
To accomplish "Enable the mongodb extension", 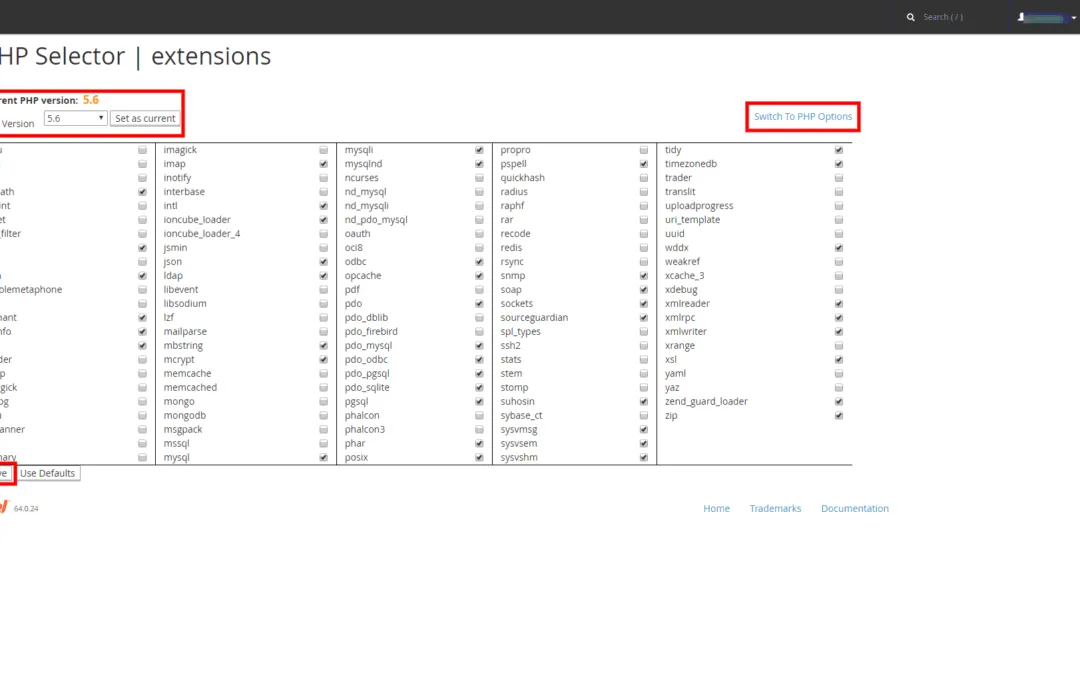I will coord(323,415).
